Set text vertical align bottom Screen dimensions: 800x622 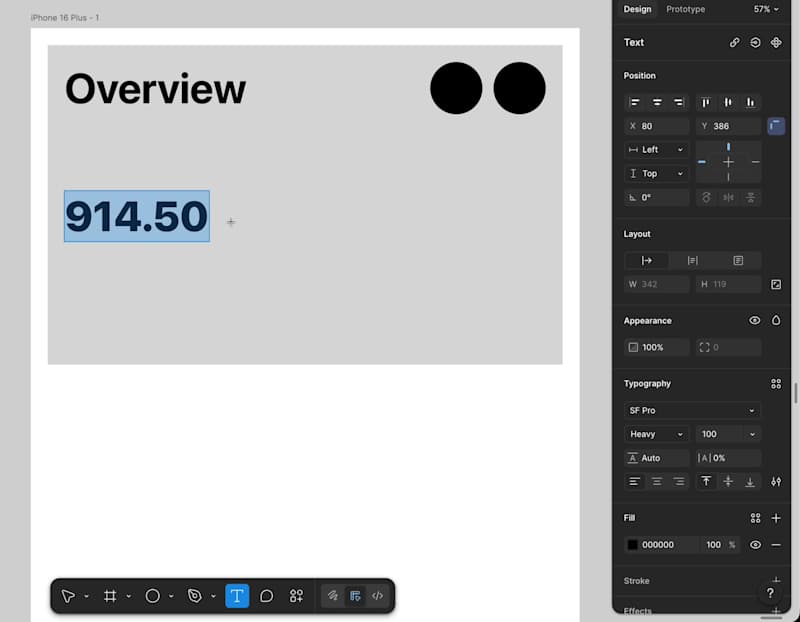750,482
